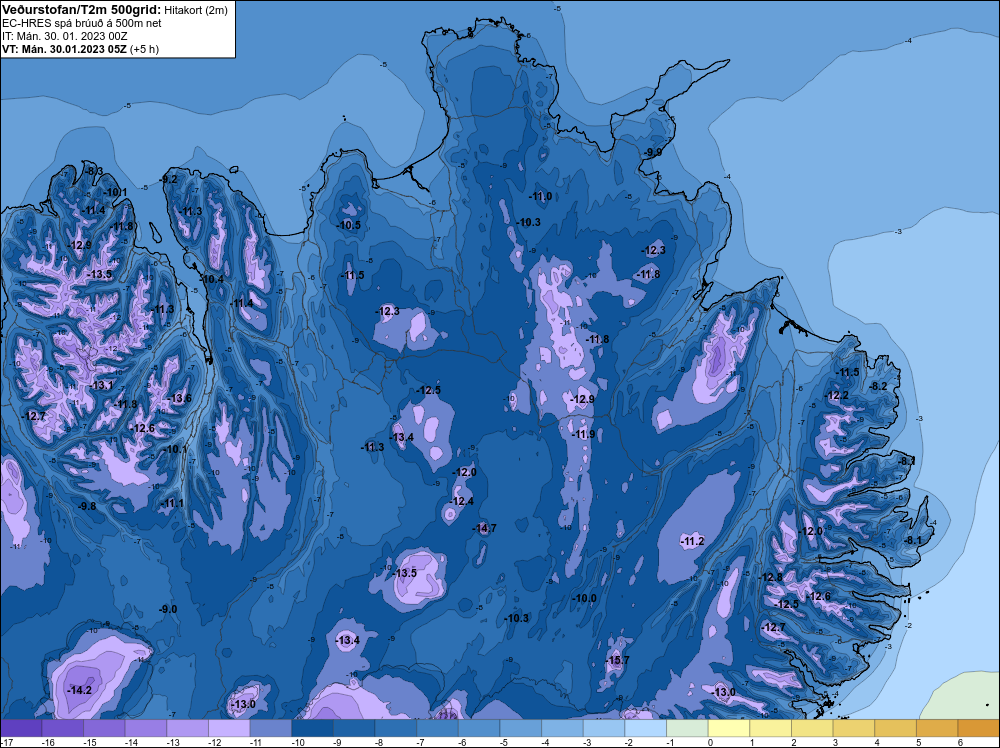Click the pale yellow swatch between 0 and 1

729,728
